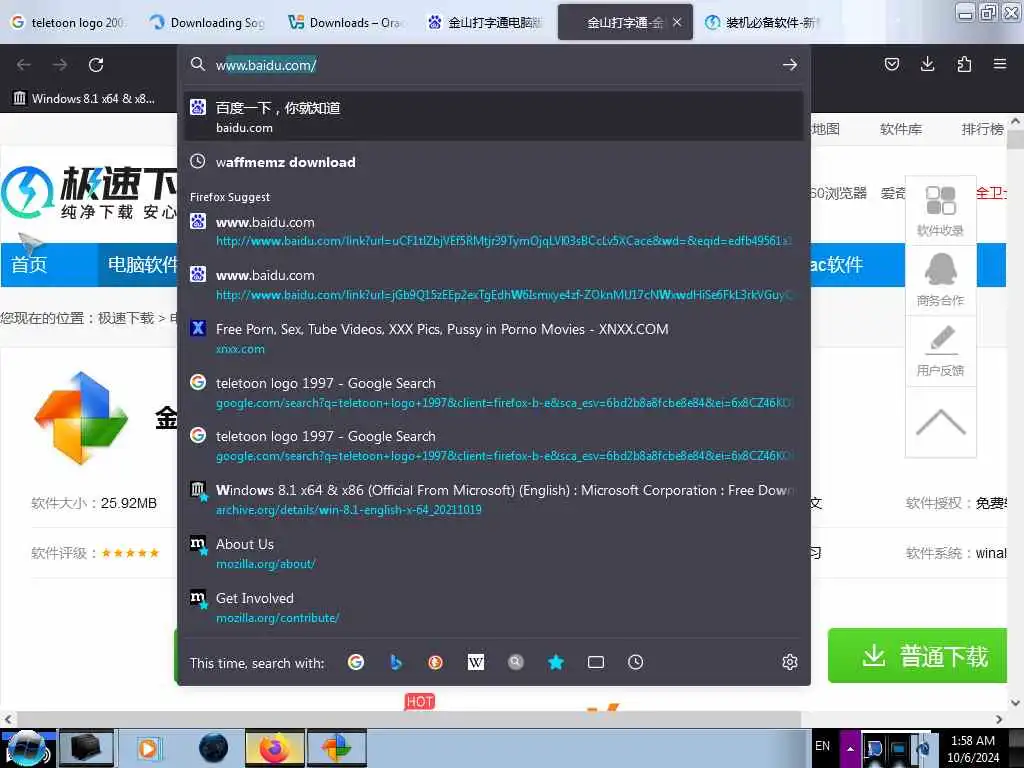Click the vertical scrollbar down arrow
The image size is (1024, 768).
coord(1015,703)
